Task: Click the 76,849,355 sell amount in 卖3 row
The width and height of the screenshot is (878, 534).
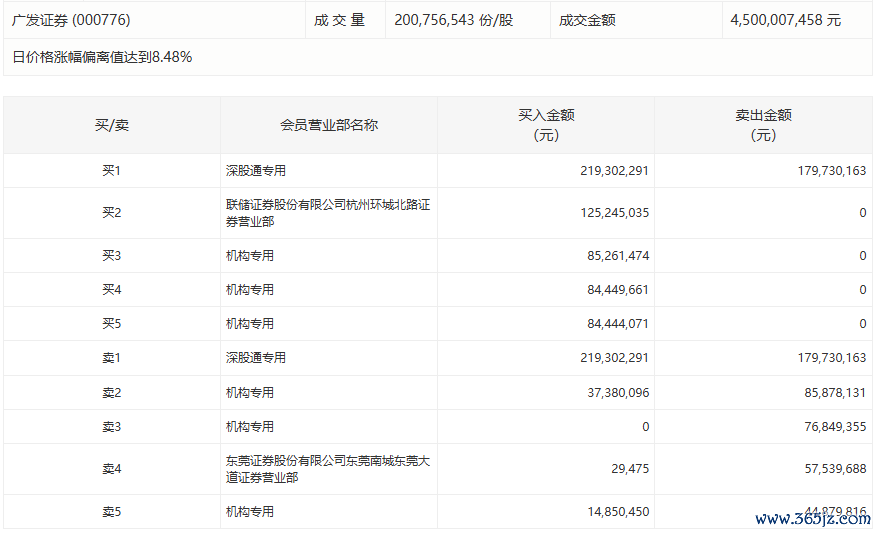Action: point(826,427)
